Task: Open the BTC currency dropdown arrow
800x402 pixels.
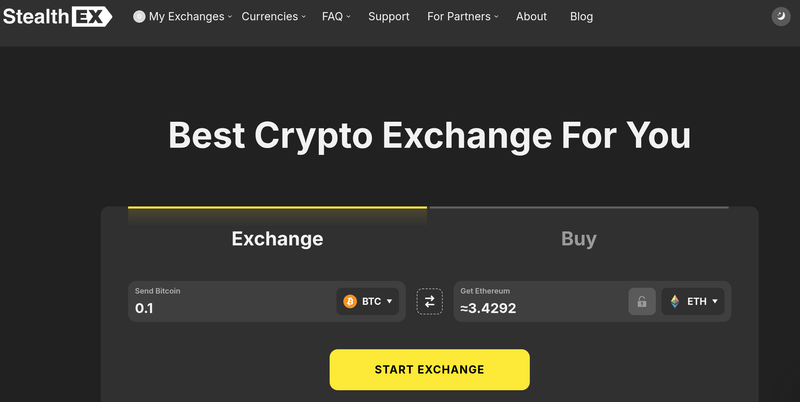Action: (389, 301)
